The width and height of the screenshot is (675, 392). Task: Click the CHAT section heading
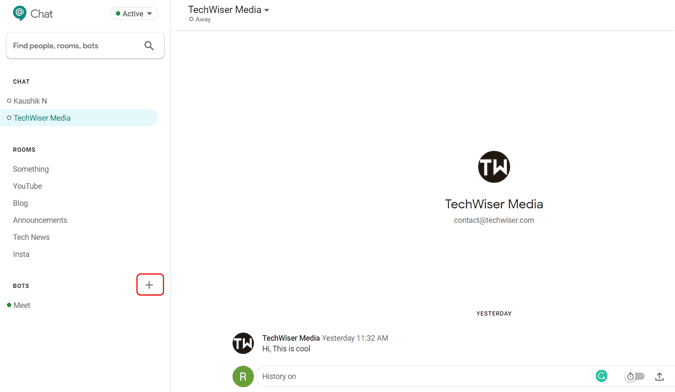click(x=21, y=82)
